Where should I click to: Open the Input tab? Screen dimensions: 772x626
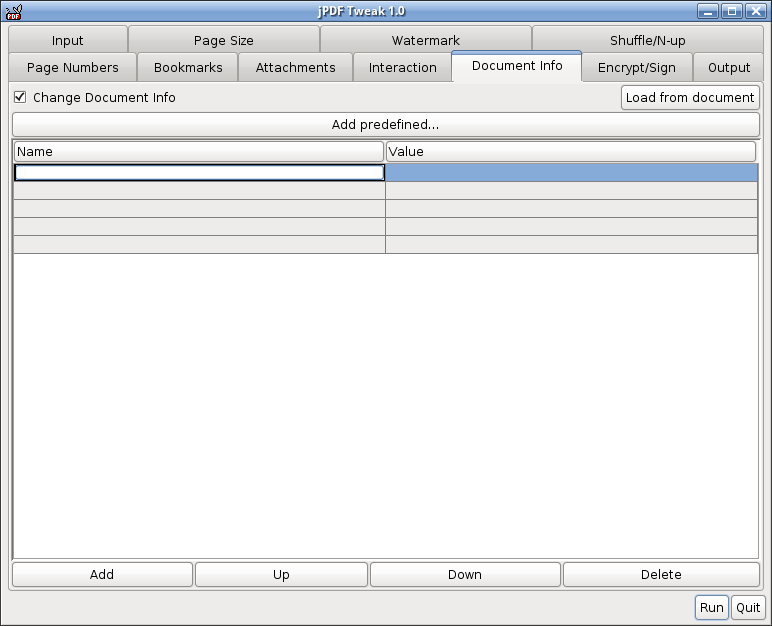[68, 40]
